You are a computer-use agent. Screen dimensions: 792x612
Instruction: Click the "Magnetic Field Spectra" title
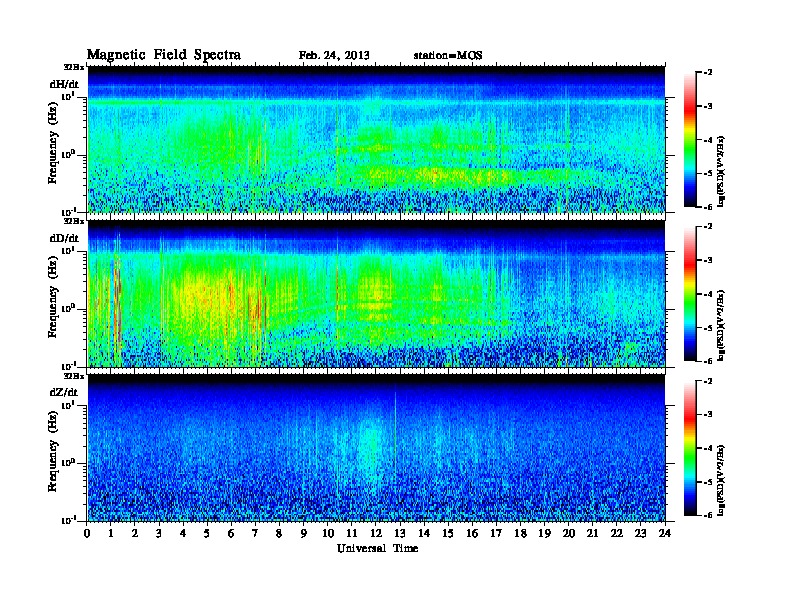(x=164, y=55)
